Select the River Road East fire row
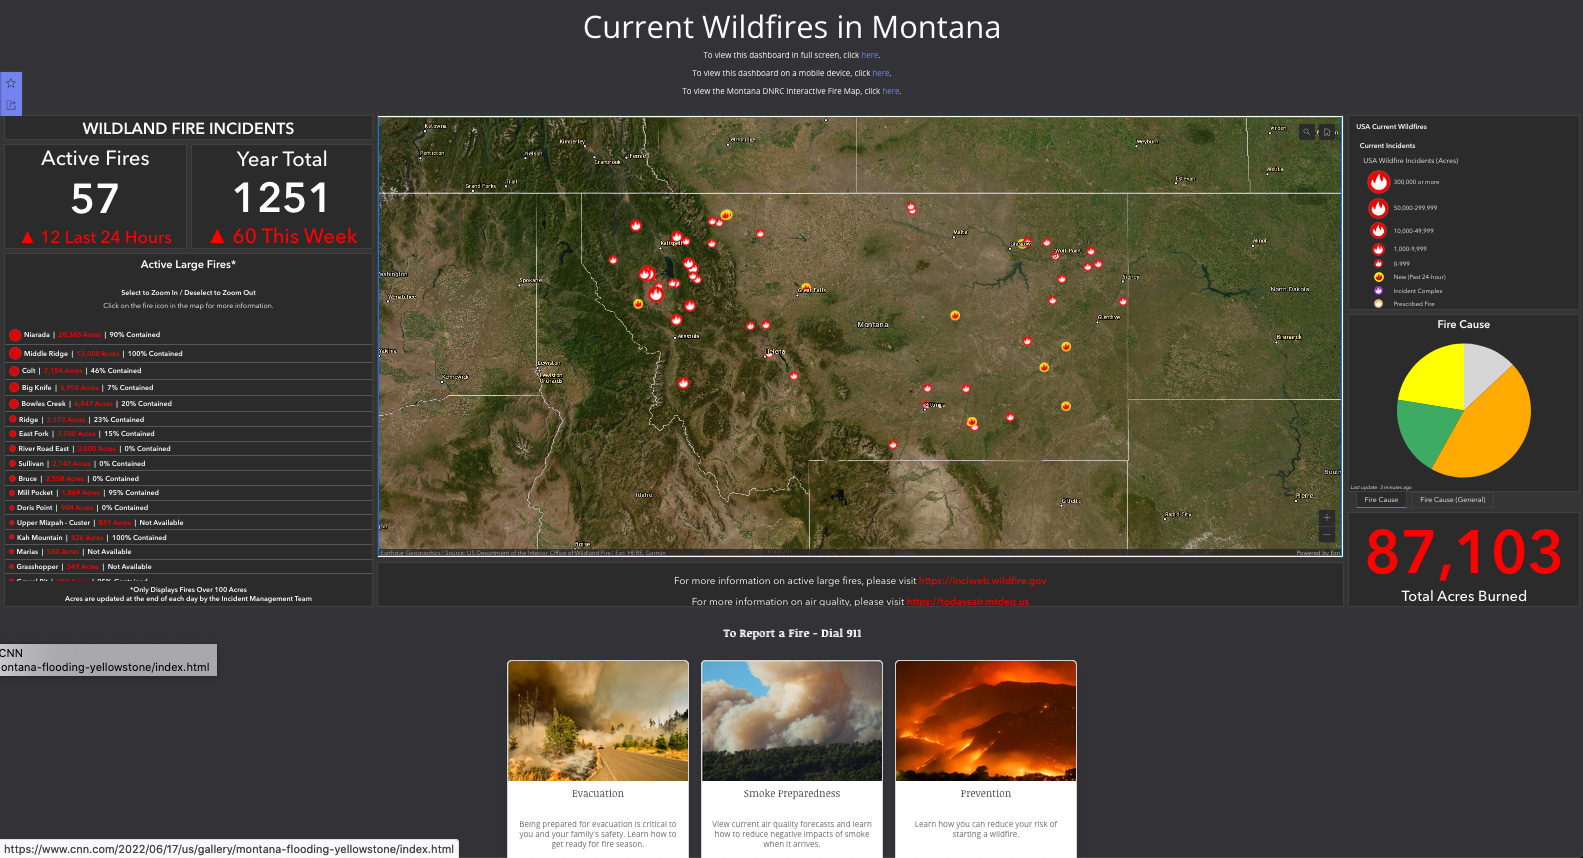This screenshot has width=1583, height=858. click(x=188, y=449)
